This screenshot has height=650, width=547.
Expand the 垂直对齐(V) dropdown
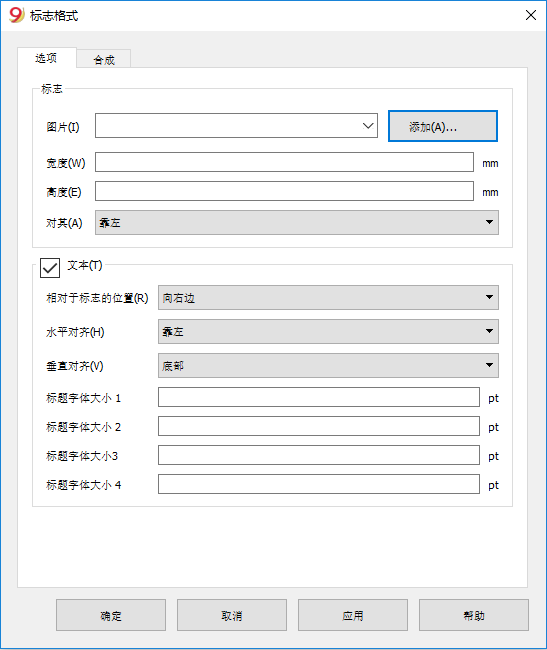click(x=328, y=365)
